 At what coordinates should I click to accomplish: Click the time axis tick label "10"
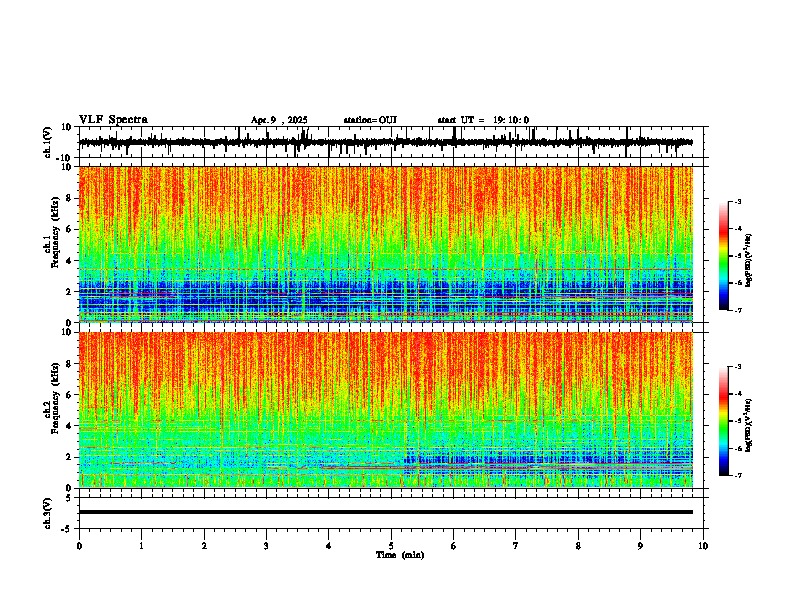(703, 546)
